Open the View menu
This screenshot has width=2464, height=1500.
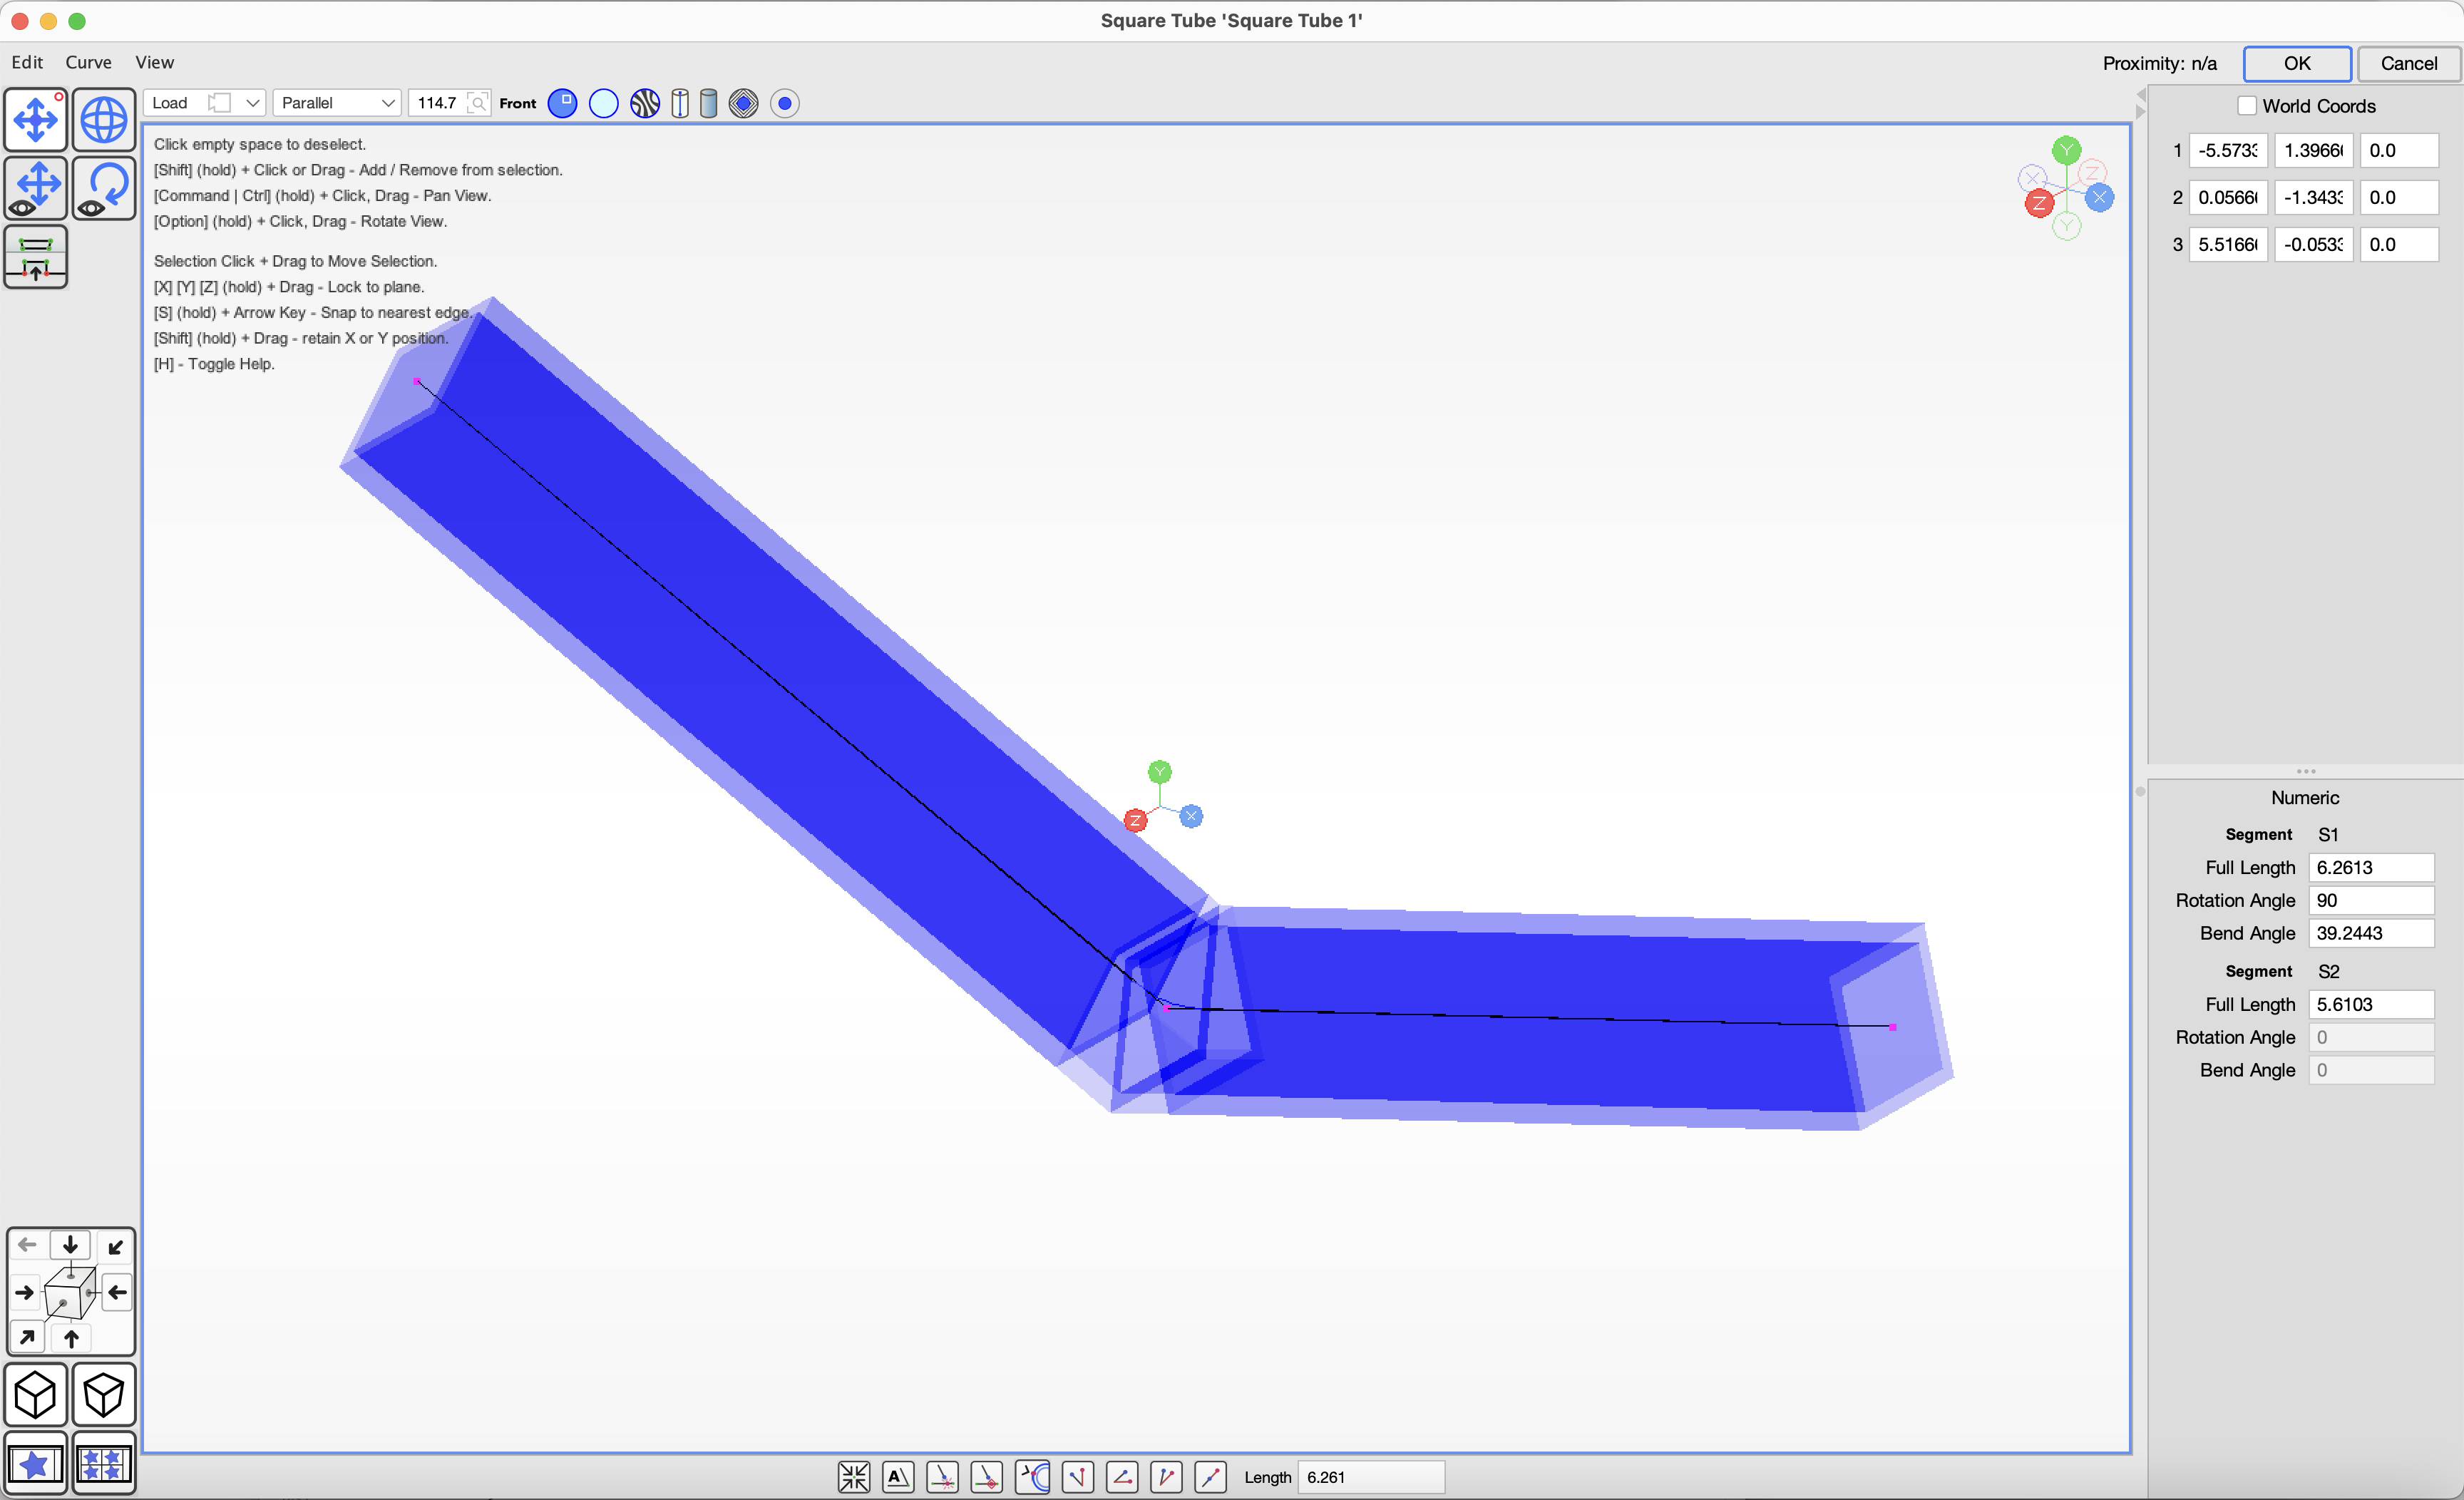[x=154, y=62]
